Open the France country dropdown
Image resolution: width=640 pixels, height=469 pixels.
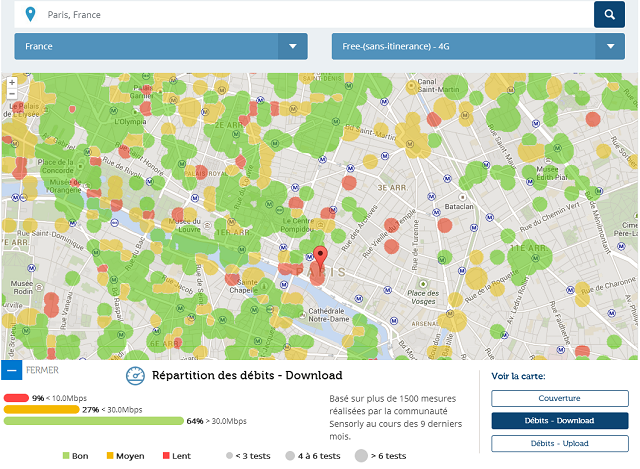(160, 46)
